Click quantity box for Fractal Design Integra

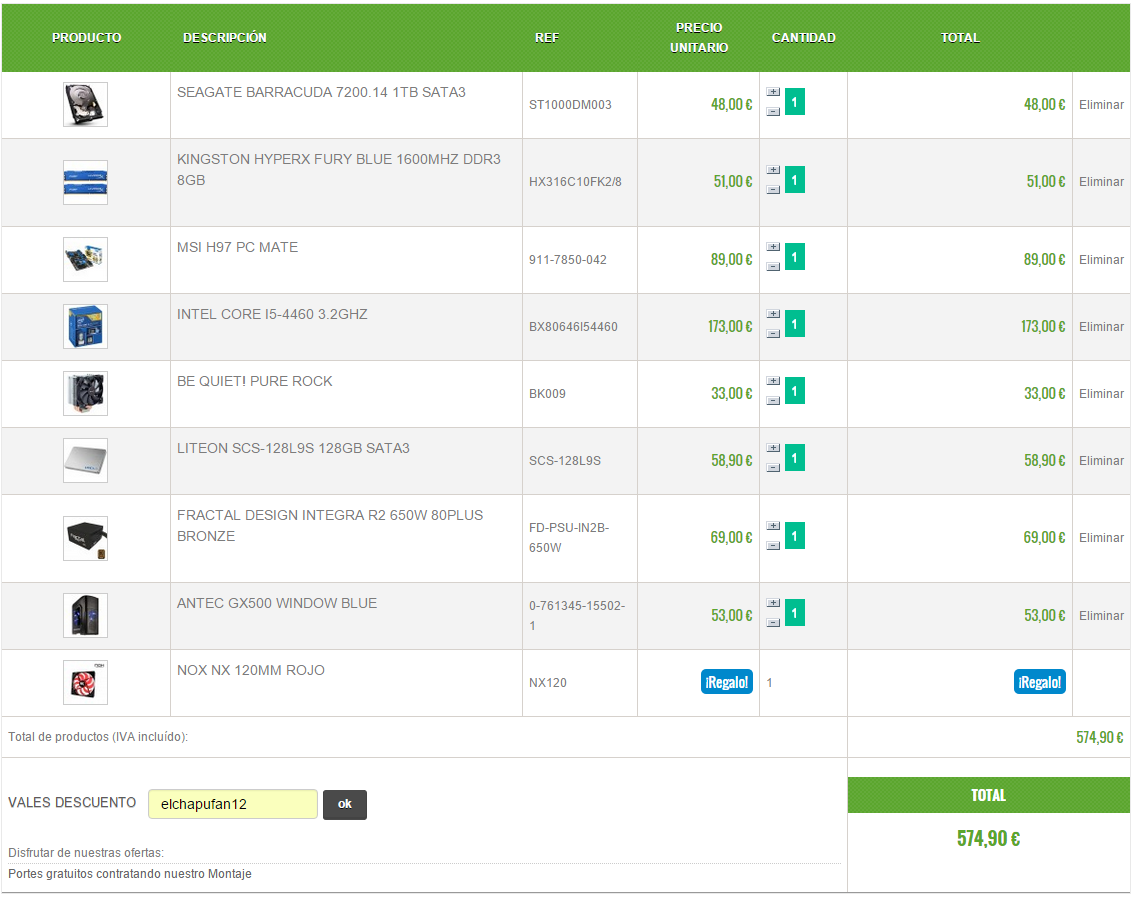795,536
